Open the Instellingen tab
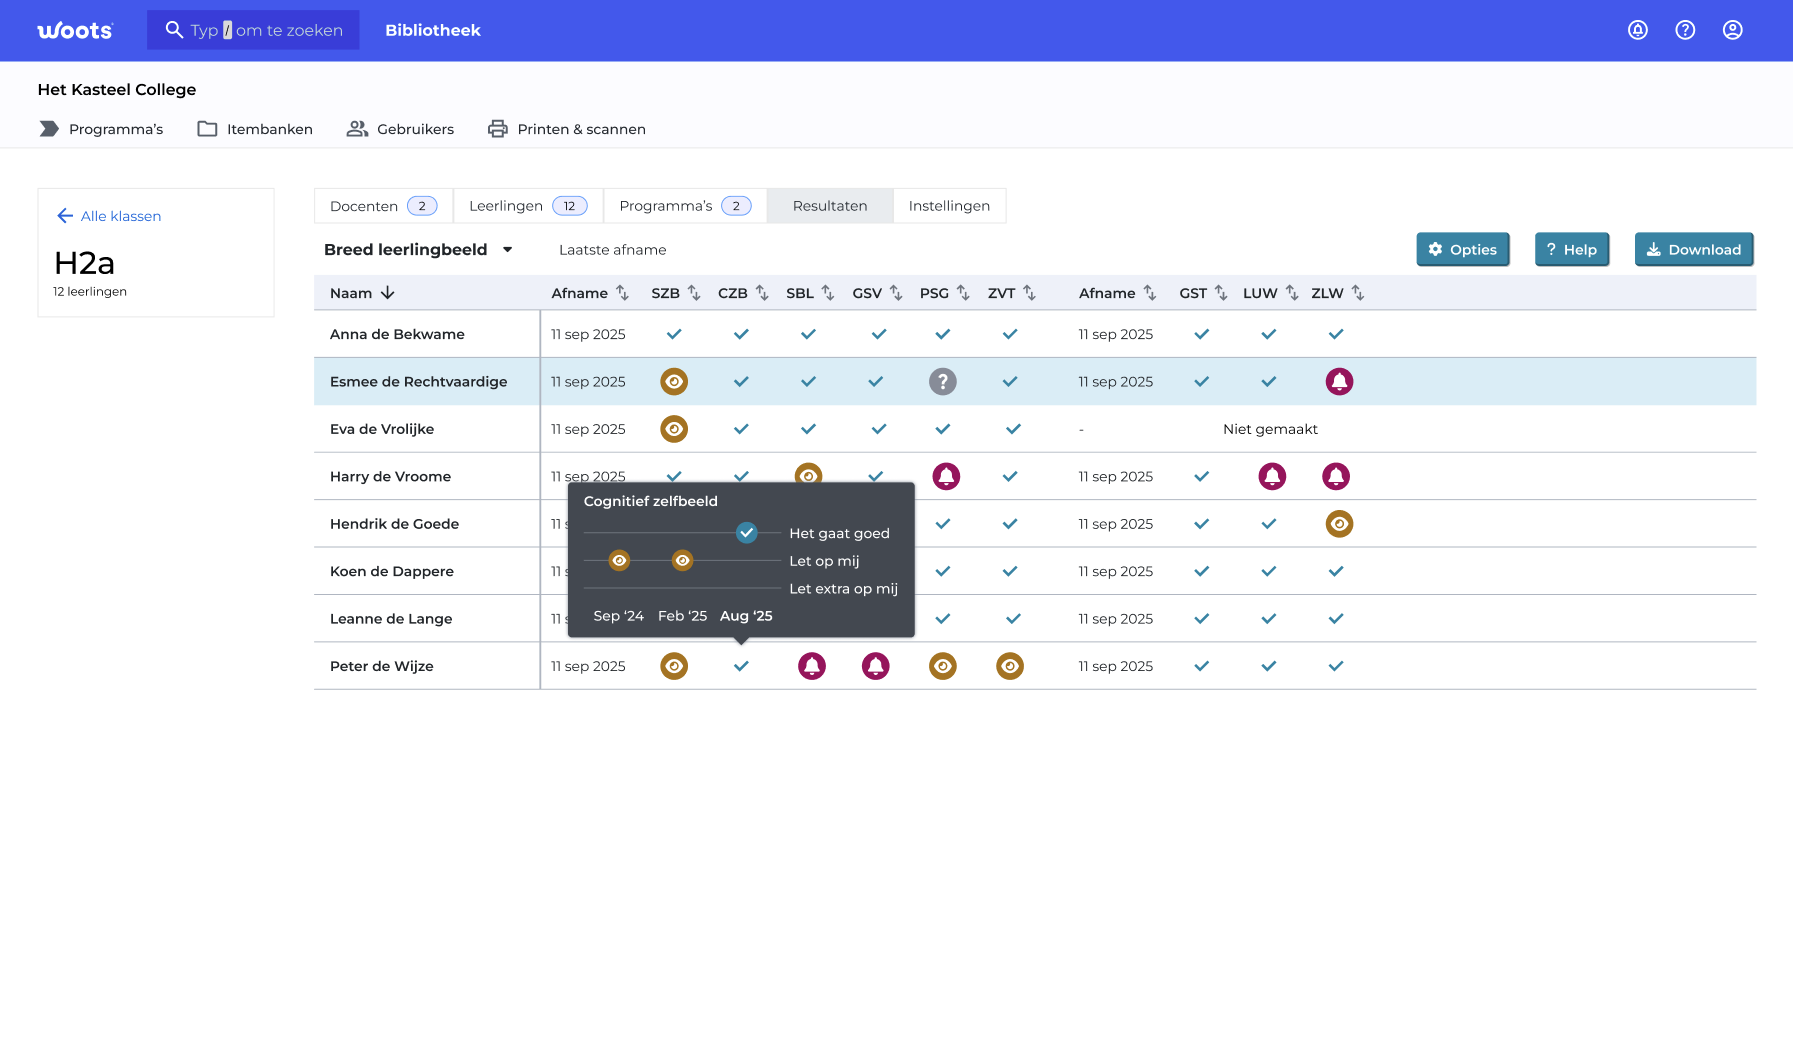This screenshot has height=1060, width=1793. click(948, 206)
